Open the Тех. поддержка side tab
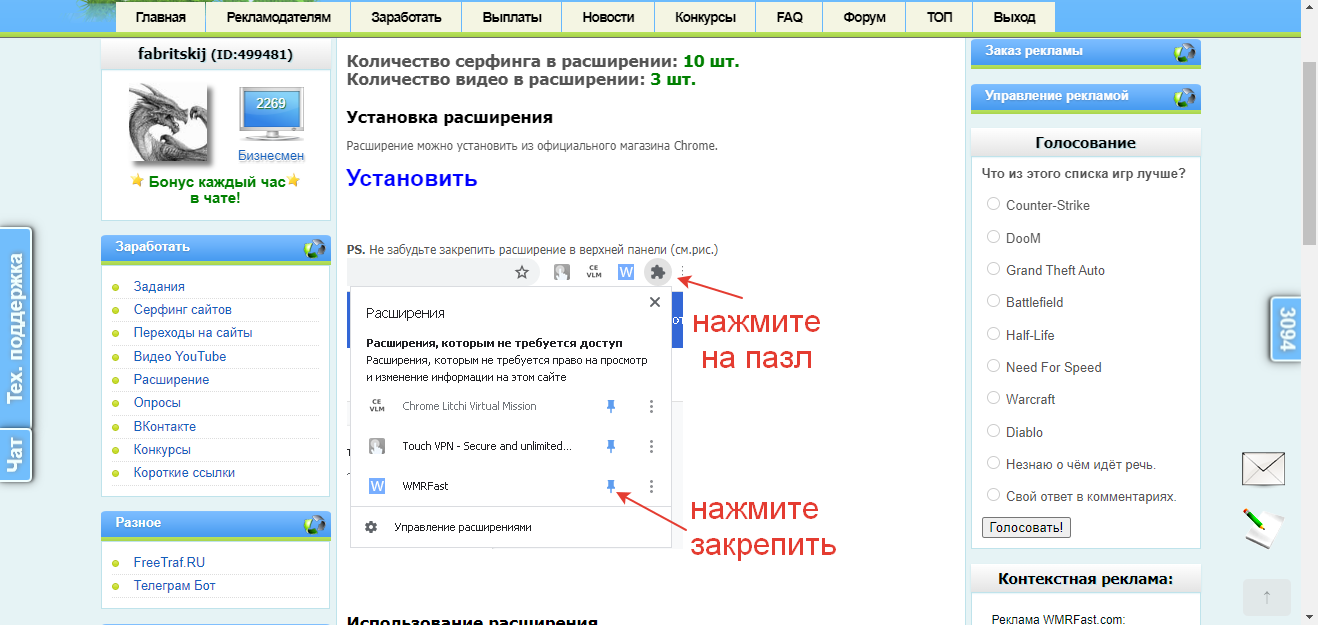The image size is (1318, 625). [x=15, y=328]
